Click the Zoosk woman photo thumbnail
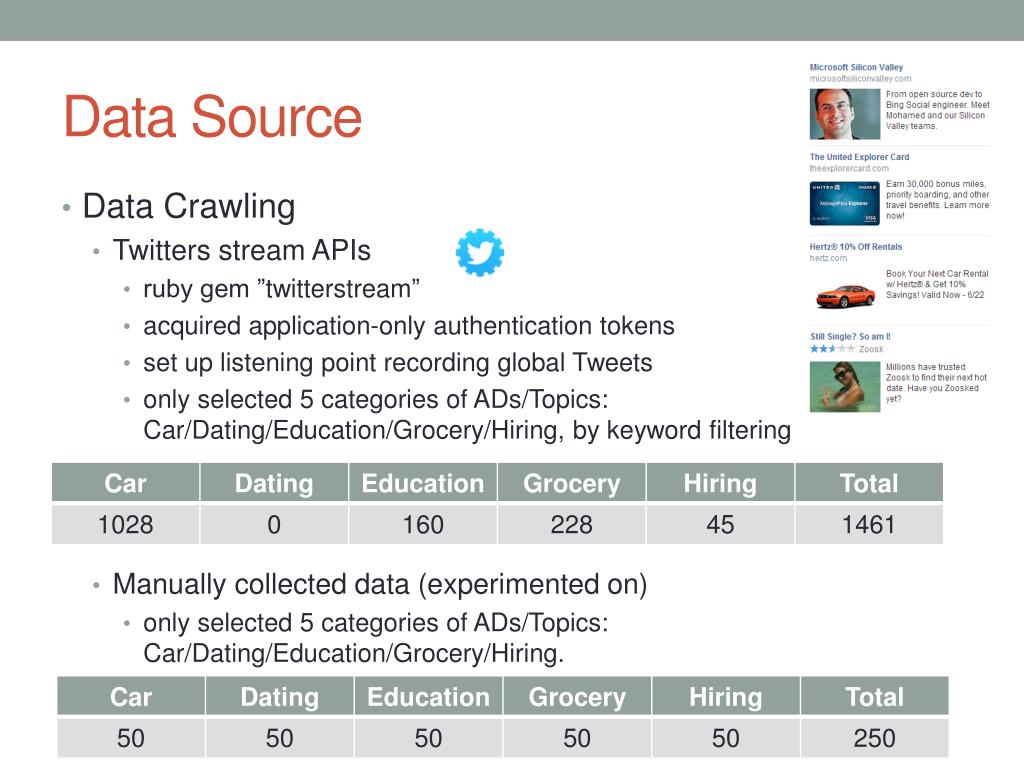 (x=844, y=387)
